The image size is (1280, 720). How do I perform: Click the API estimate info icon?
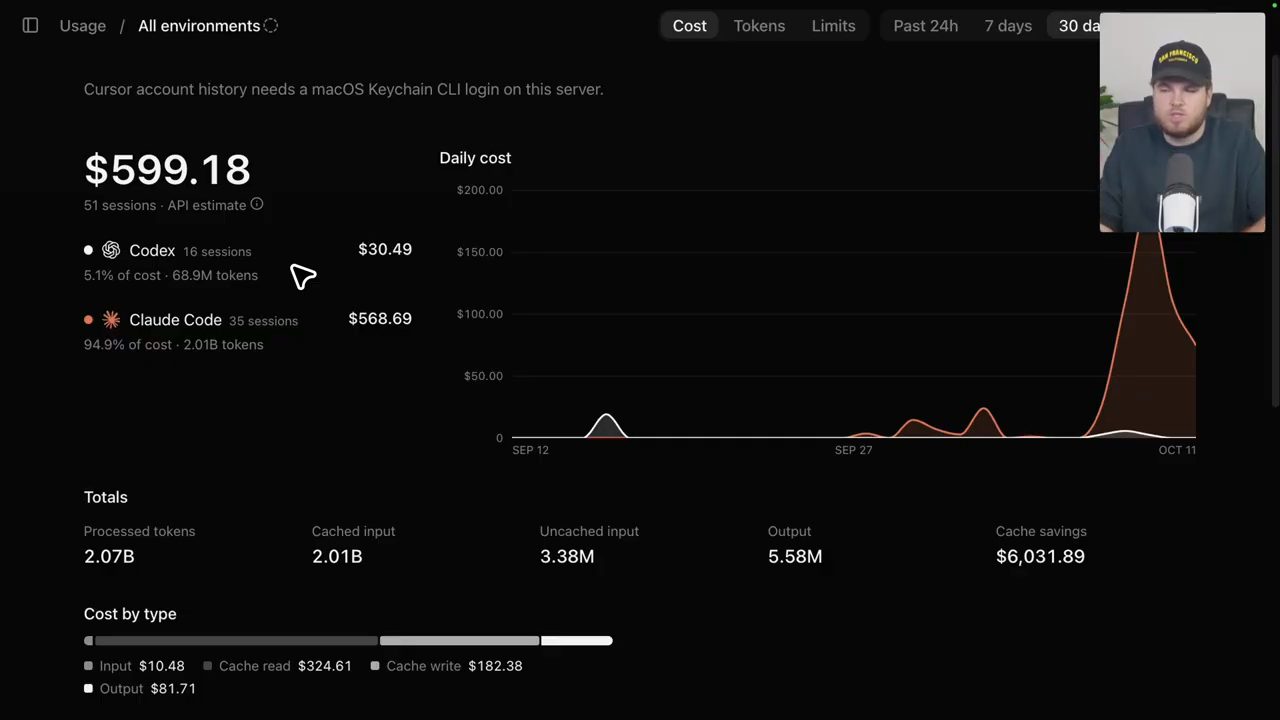(257, 204)
